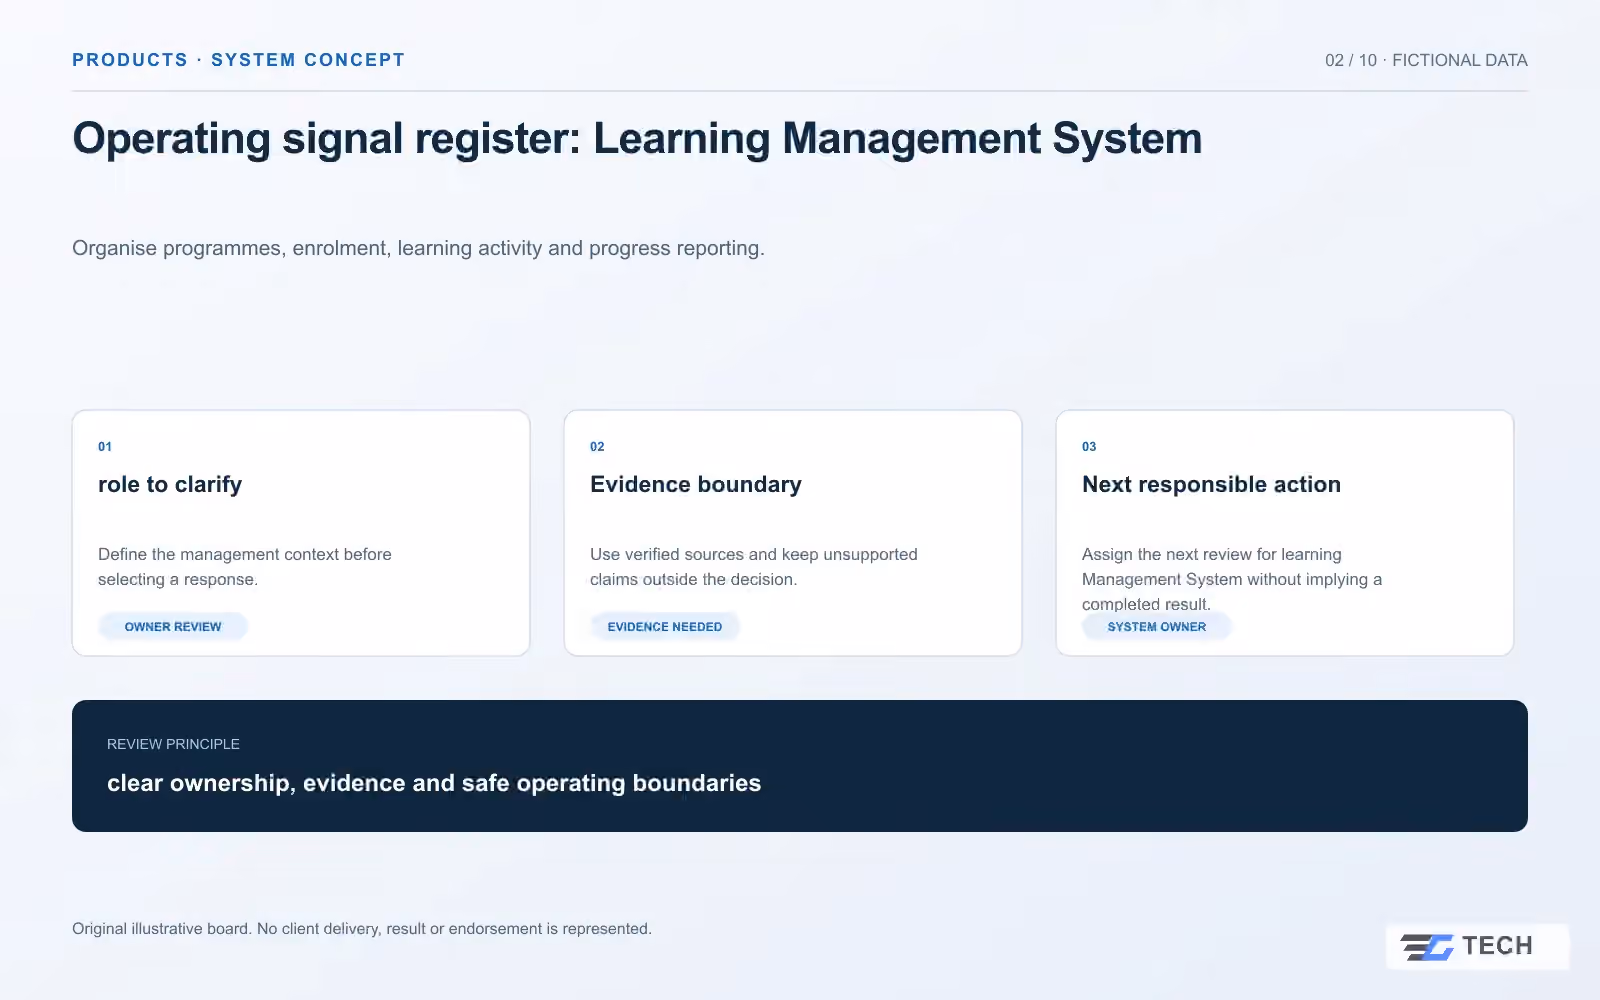Image resolution: width=1600 pixels, height=1000 pixels.
Task: Select the EVIDENCE NEEDED tag
Action: coord(665,627)
